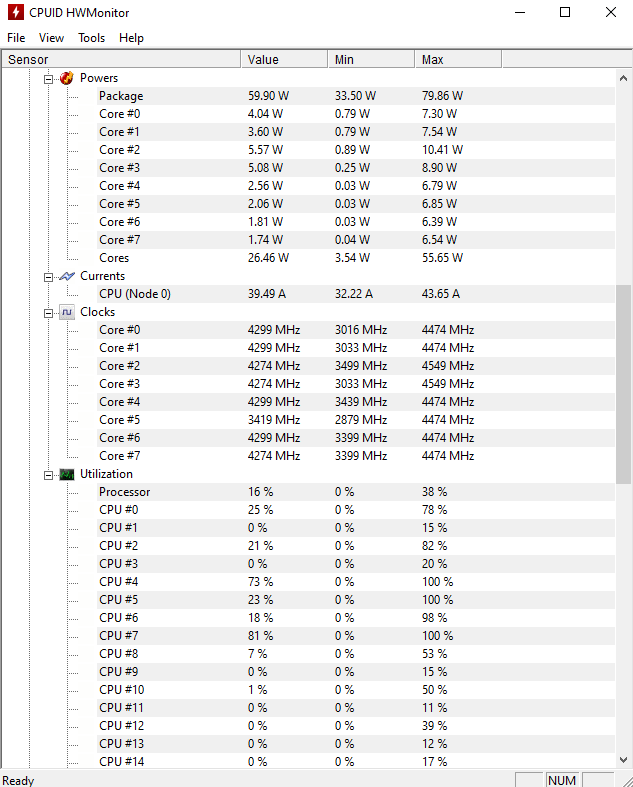Image resolution: width=633 pixels, height=787 pixels.
Task: Click the scrollbar up arrow
Action: coord(623,78)
